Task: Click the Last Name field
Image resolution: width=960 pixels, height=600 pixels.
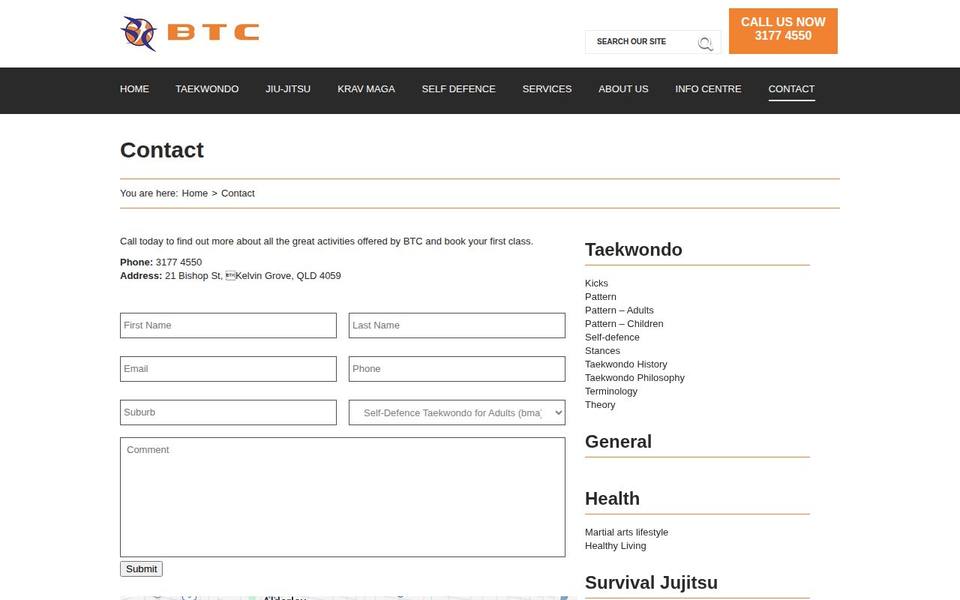Action: click(457, 326)
